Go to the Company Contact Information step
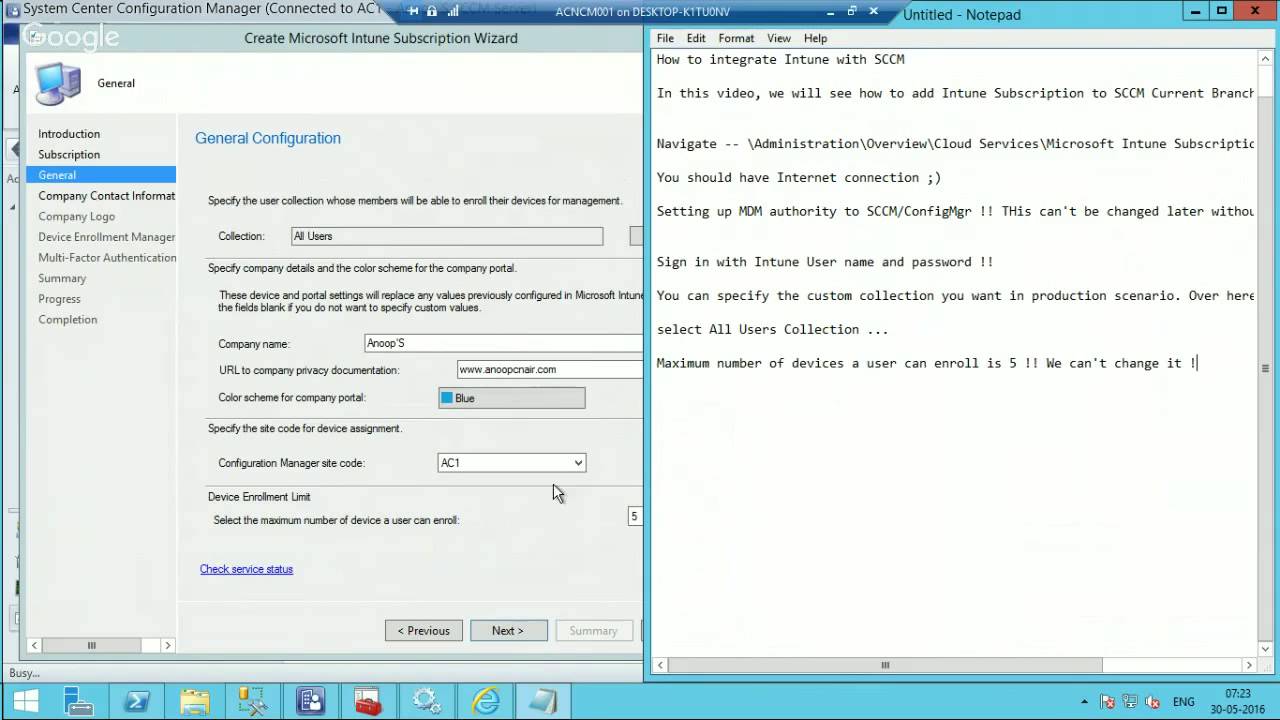 (x=106, y=196)
